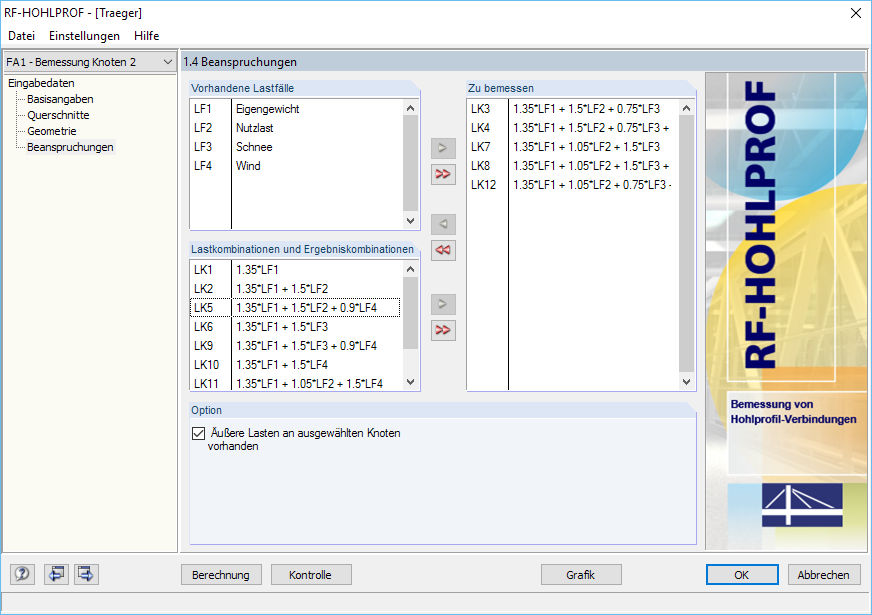The width and height of the screenshot is (872, 615).
Task: Transfer LK5 combination with lower single arrow
Action: point(443,304)
